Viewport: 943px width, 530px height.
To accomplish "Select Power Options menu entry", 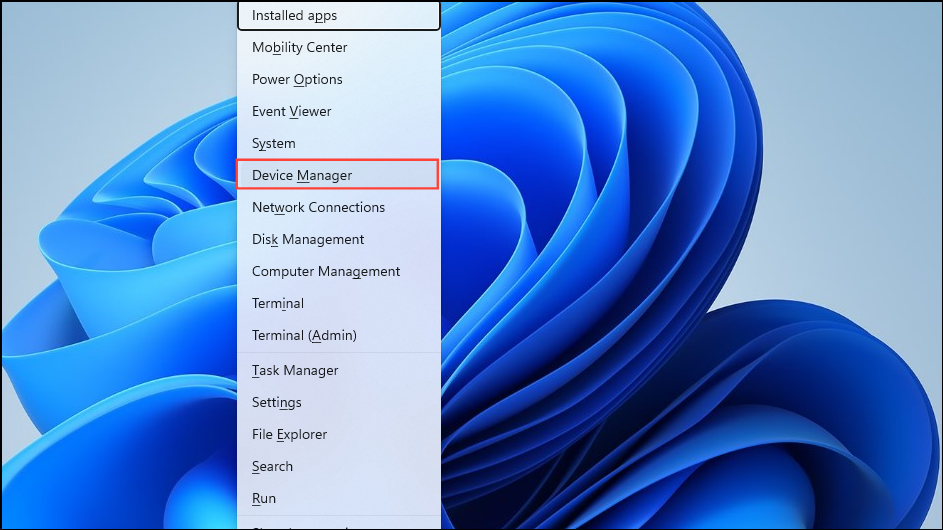I will [339, 79].
